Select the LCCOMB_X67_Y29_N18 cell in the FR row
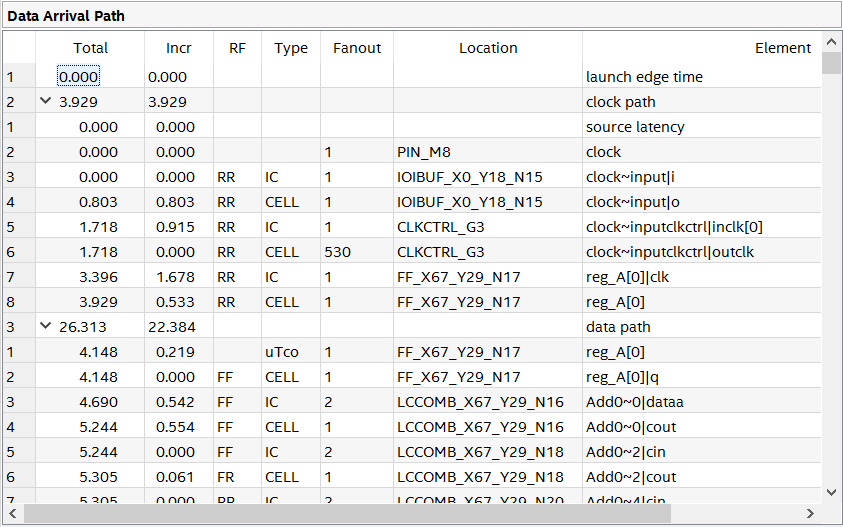 (x=488, y=477)
